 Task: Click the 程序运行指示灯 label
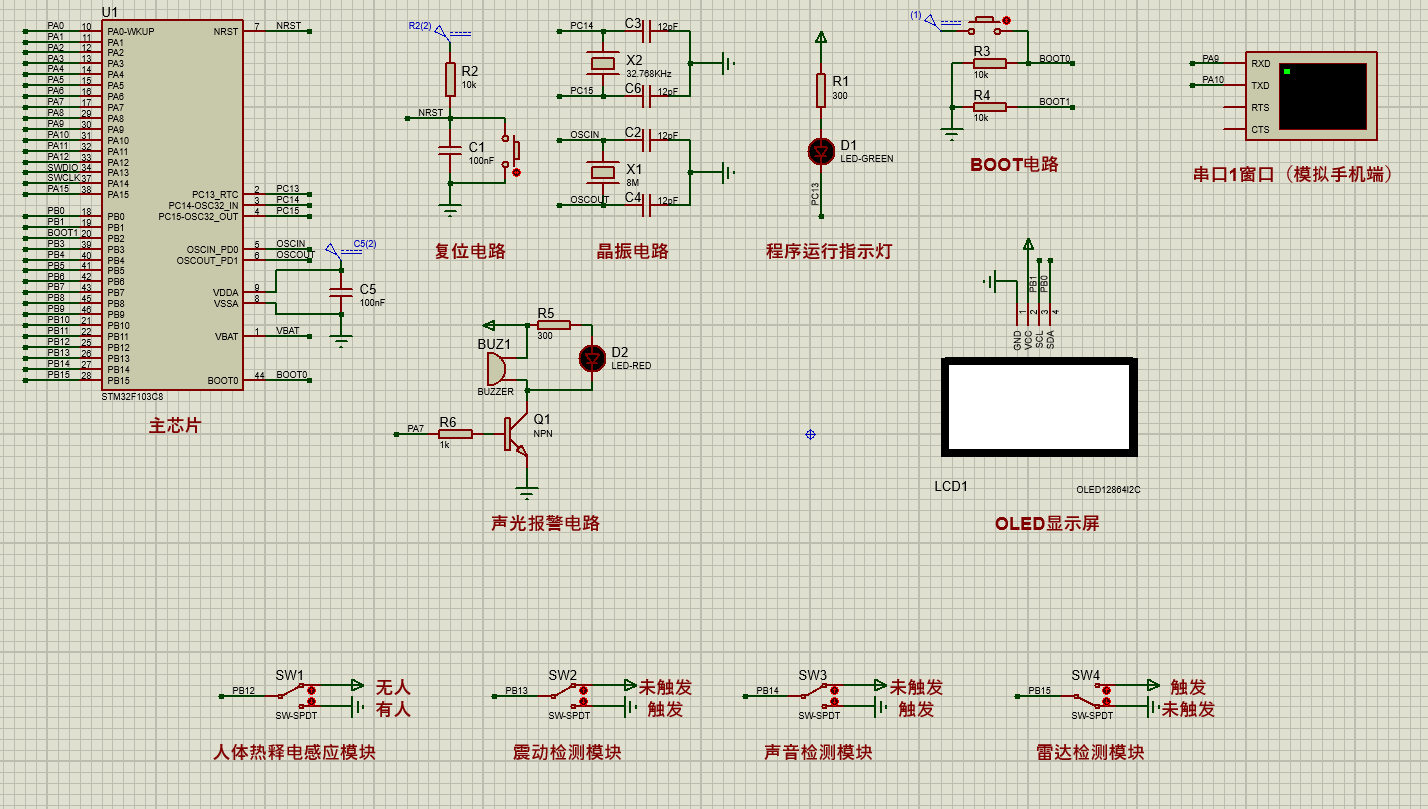(x=829, y=251)
